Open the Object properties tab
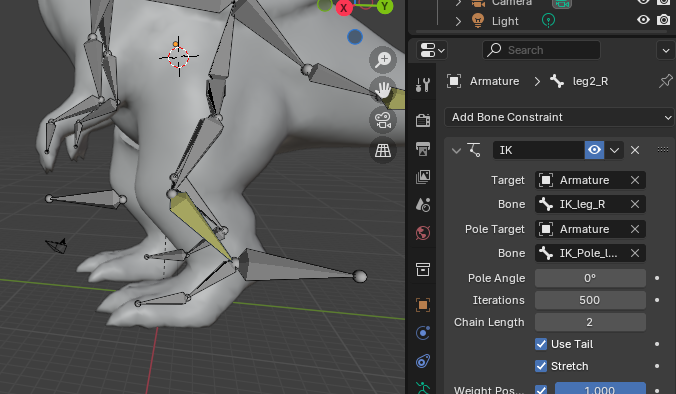 pyautogui.click(x=423, y=305)
